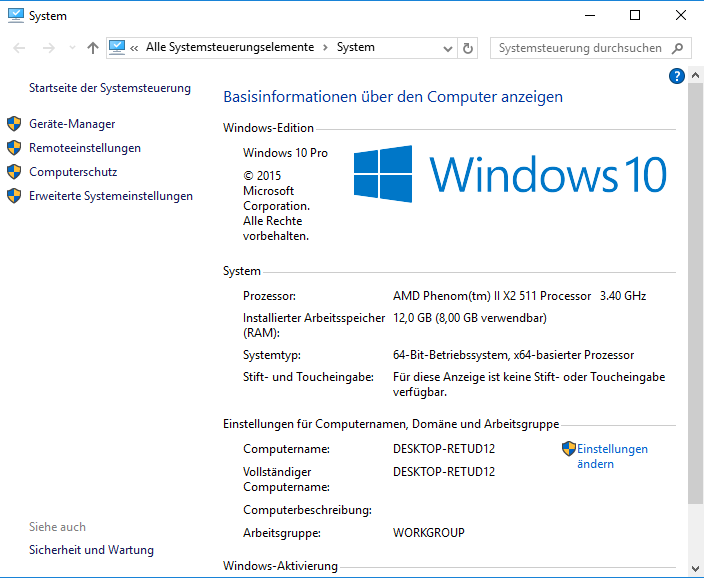Viewport: 704px width, 578px height.
Task: Open Erweiterte Systemeinstellungen
Action: [x=110, y=196]
